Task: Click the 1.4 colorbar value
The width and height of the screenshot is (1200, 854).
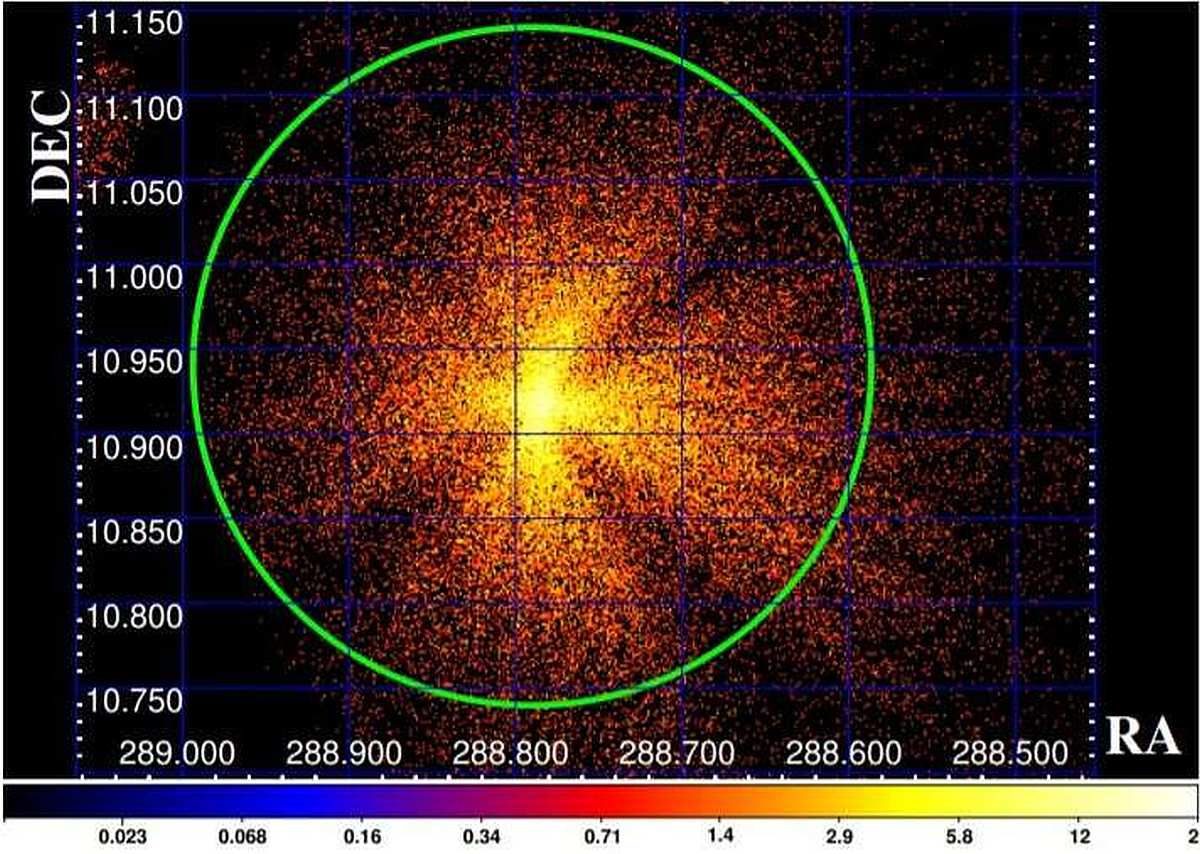Action: coord(721,836)
